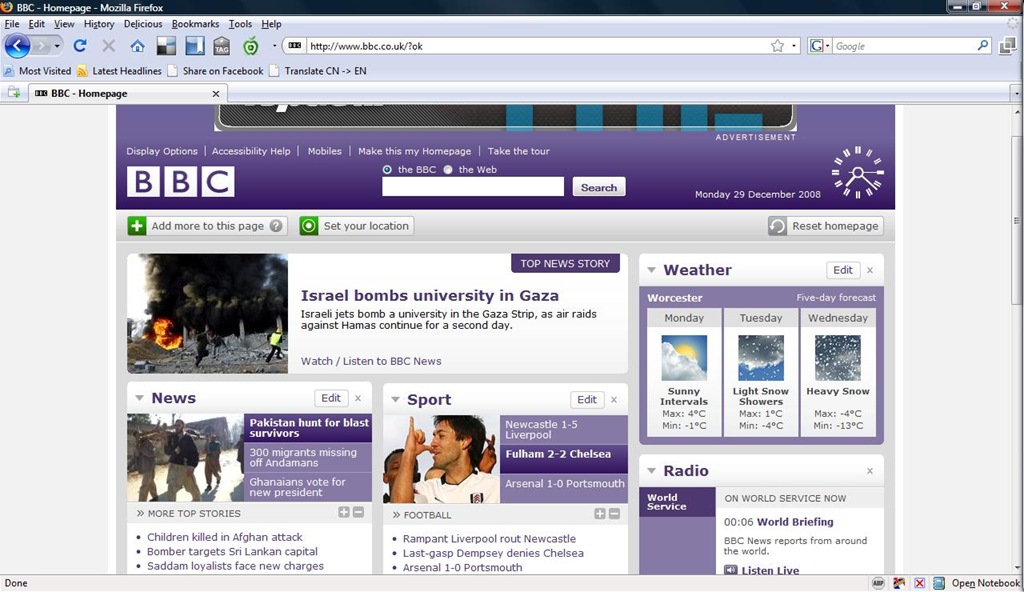Close the Weather module
1024x592 pixels.
[870, 270]
